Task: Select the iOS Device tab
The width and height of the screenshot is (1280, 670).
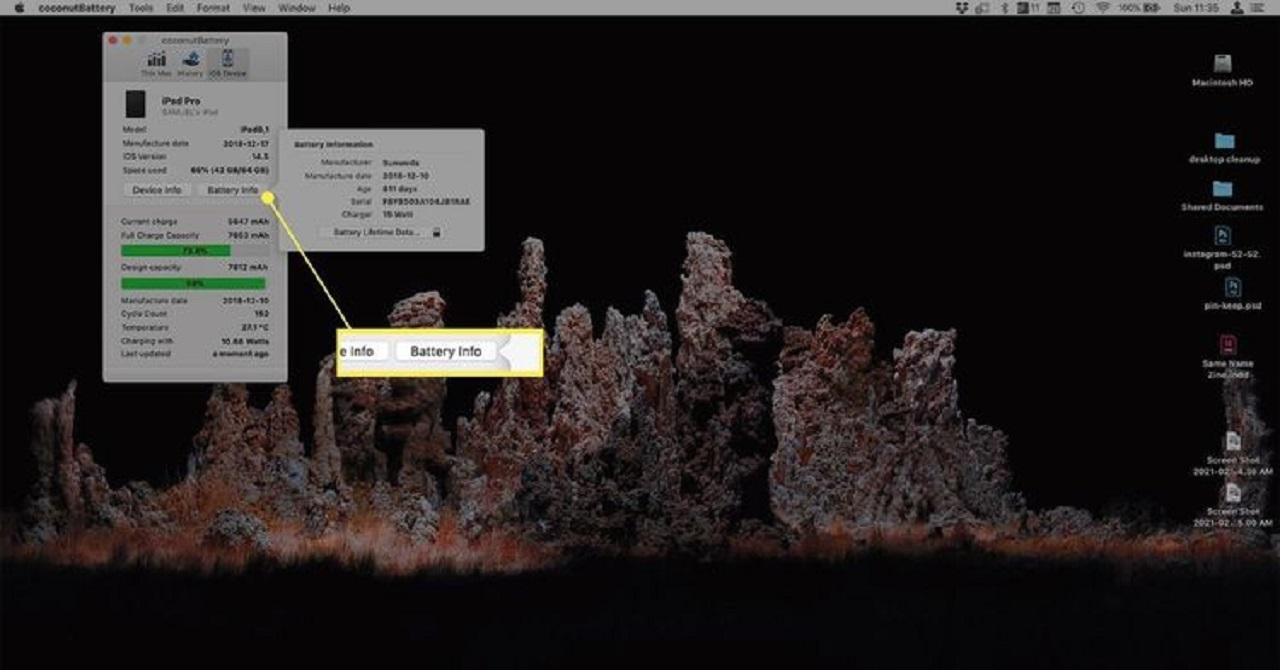Action: click(227, 62)
